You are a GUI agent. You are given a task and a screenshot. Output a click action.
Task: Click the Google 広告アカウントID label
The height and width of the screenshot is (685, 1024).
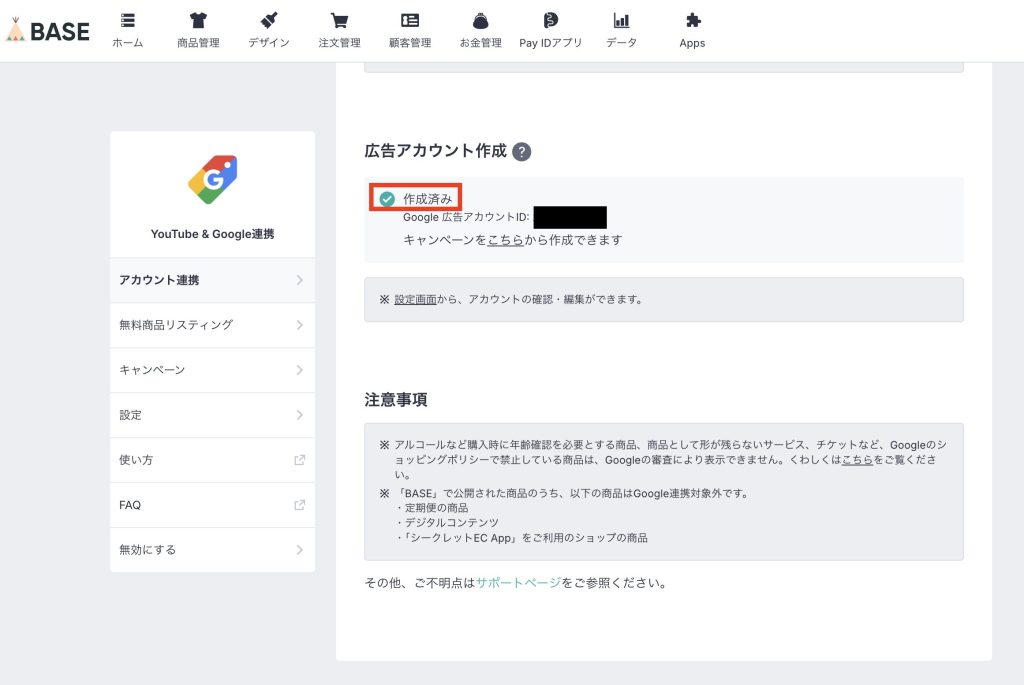(466, 217)
